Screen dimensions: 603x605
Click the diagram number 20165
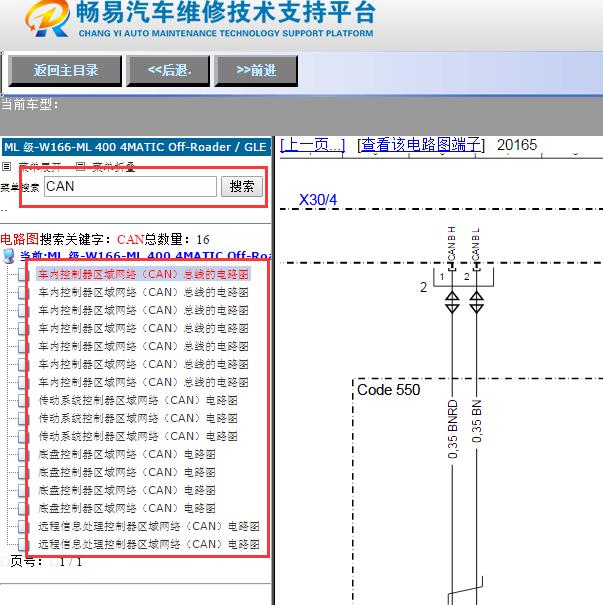tap(517, 145)
